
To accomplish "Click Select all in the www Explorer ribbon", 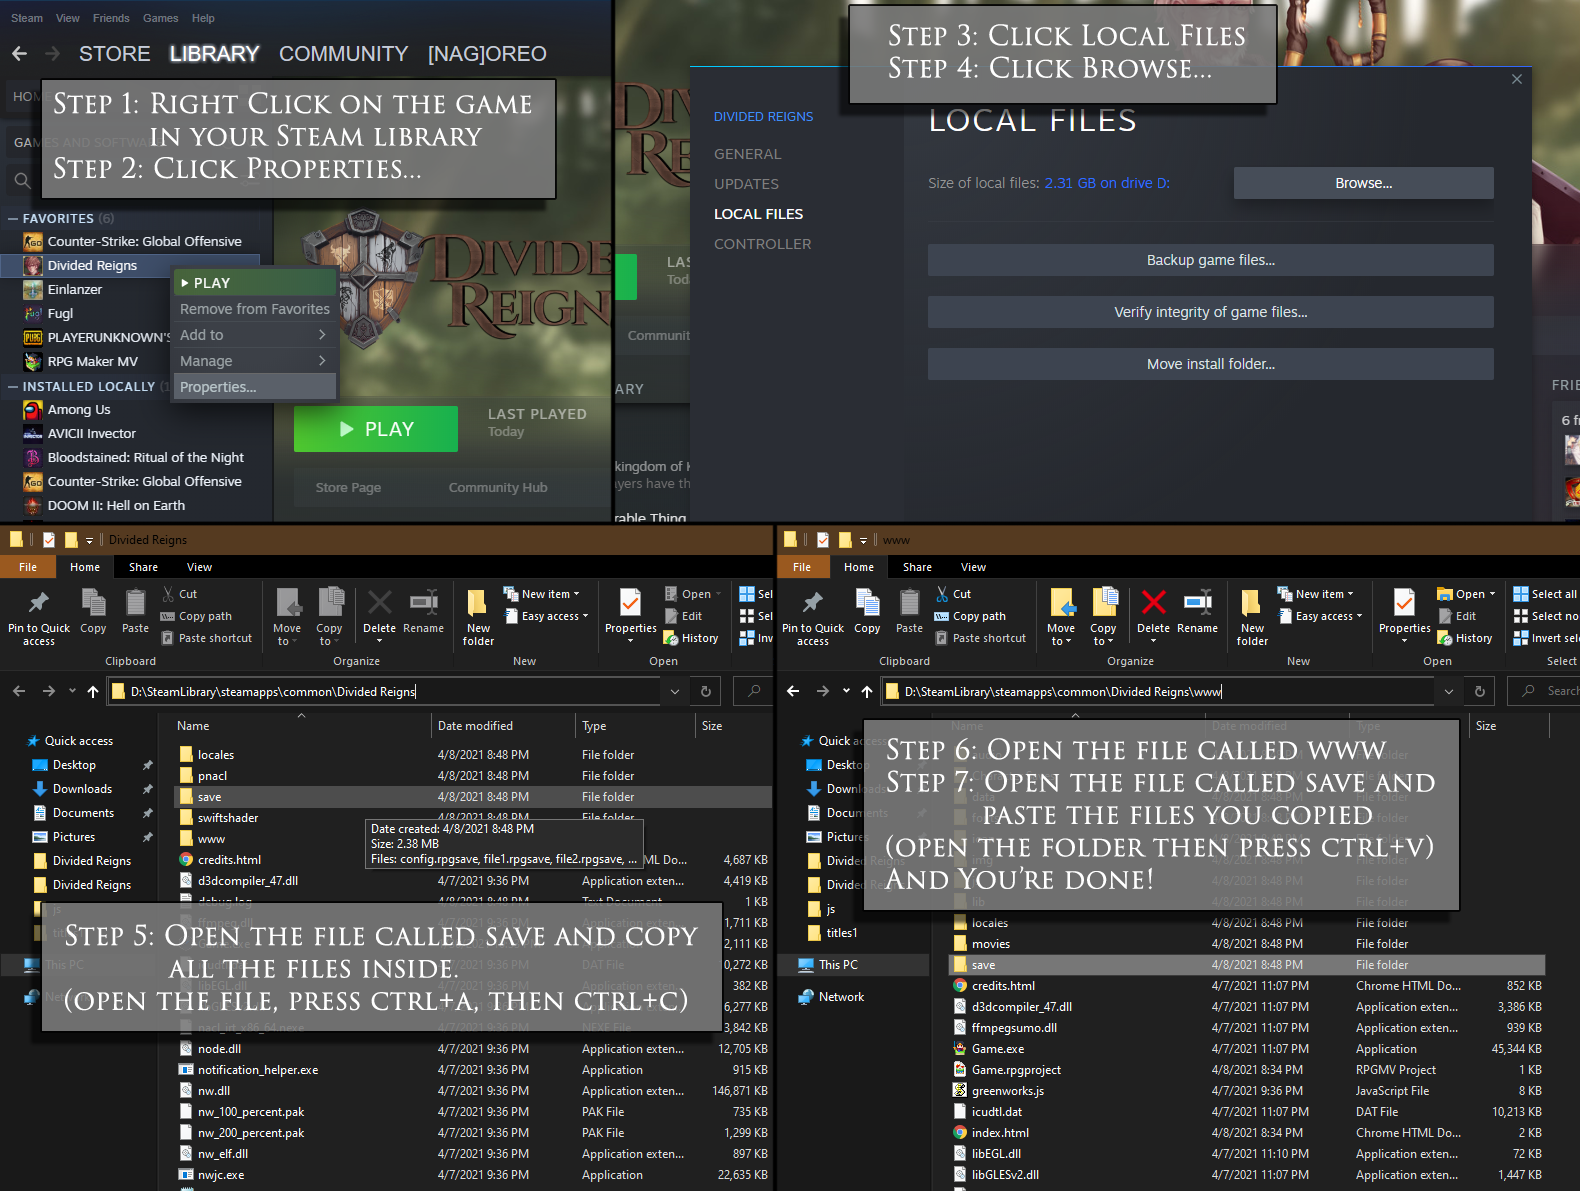I will pos(1545,594).
